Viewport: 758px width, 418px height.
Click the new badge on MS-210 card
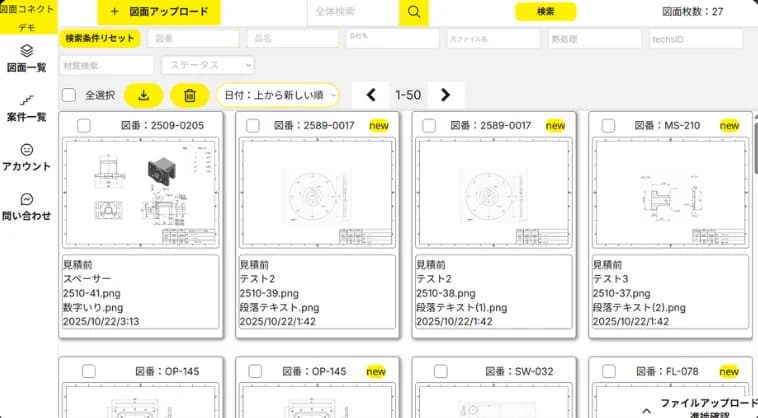coord(729,126)
